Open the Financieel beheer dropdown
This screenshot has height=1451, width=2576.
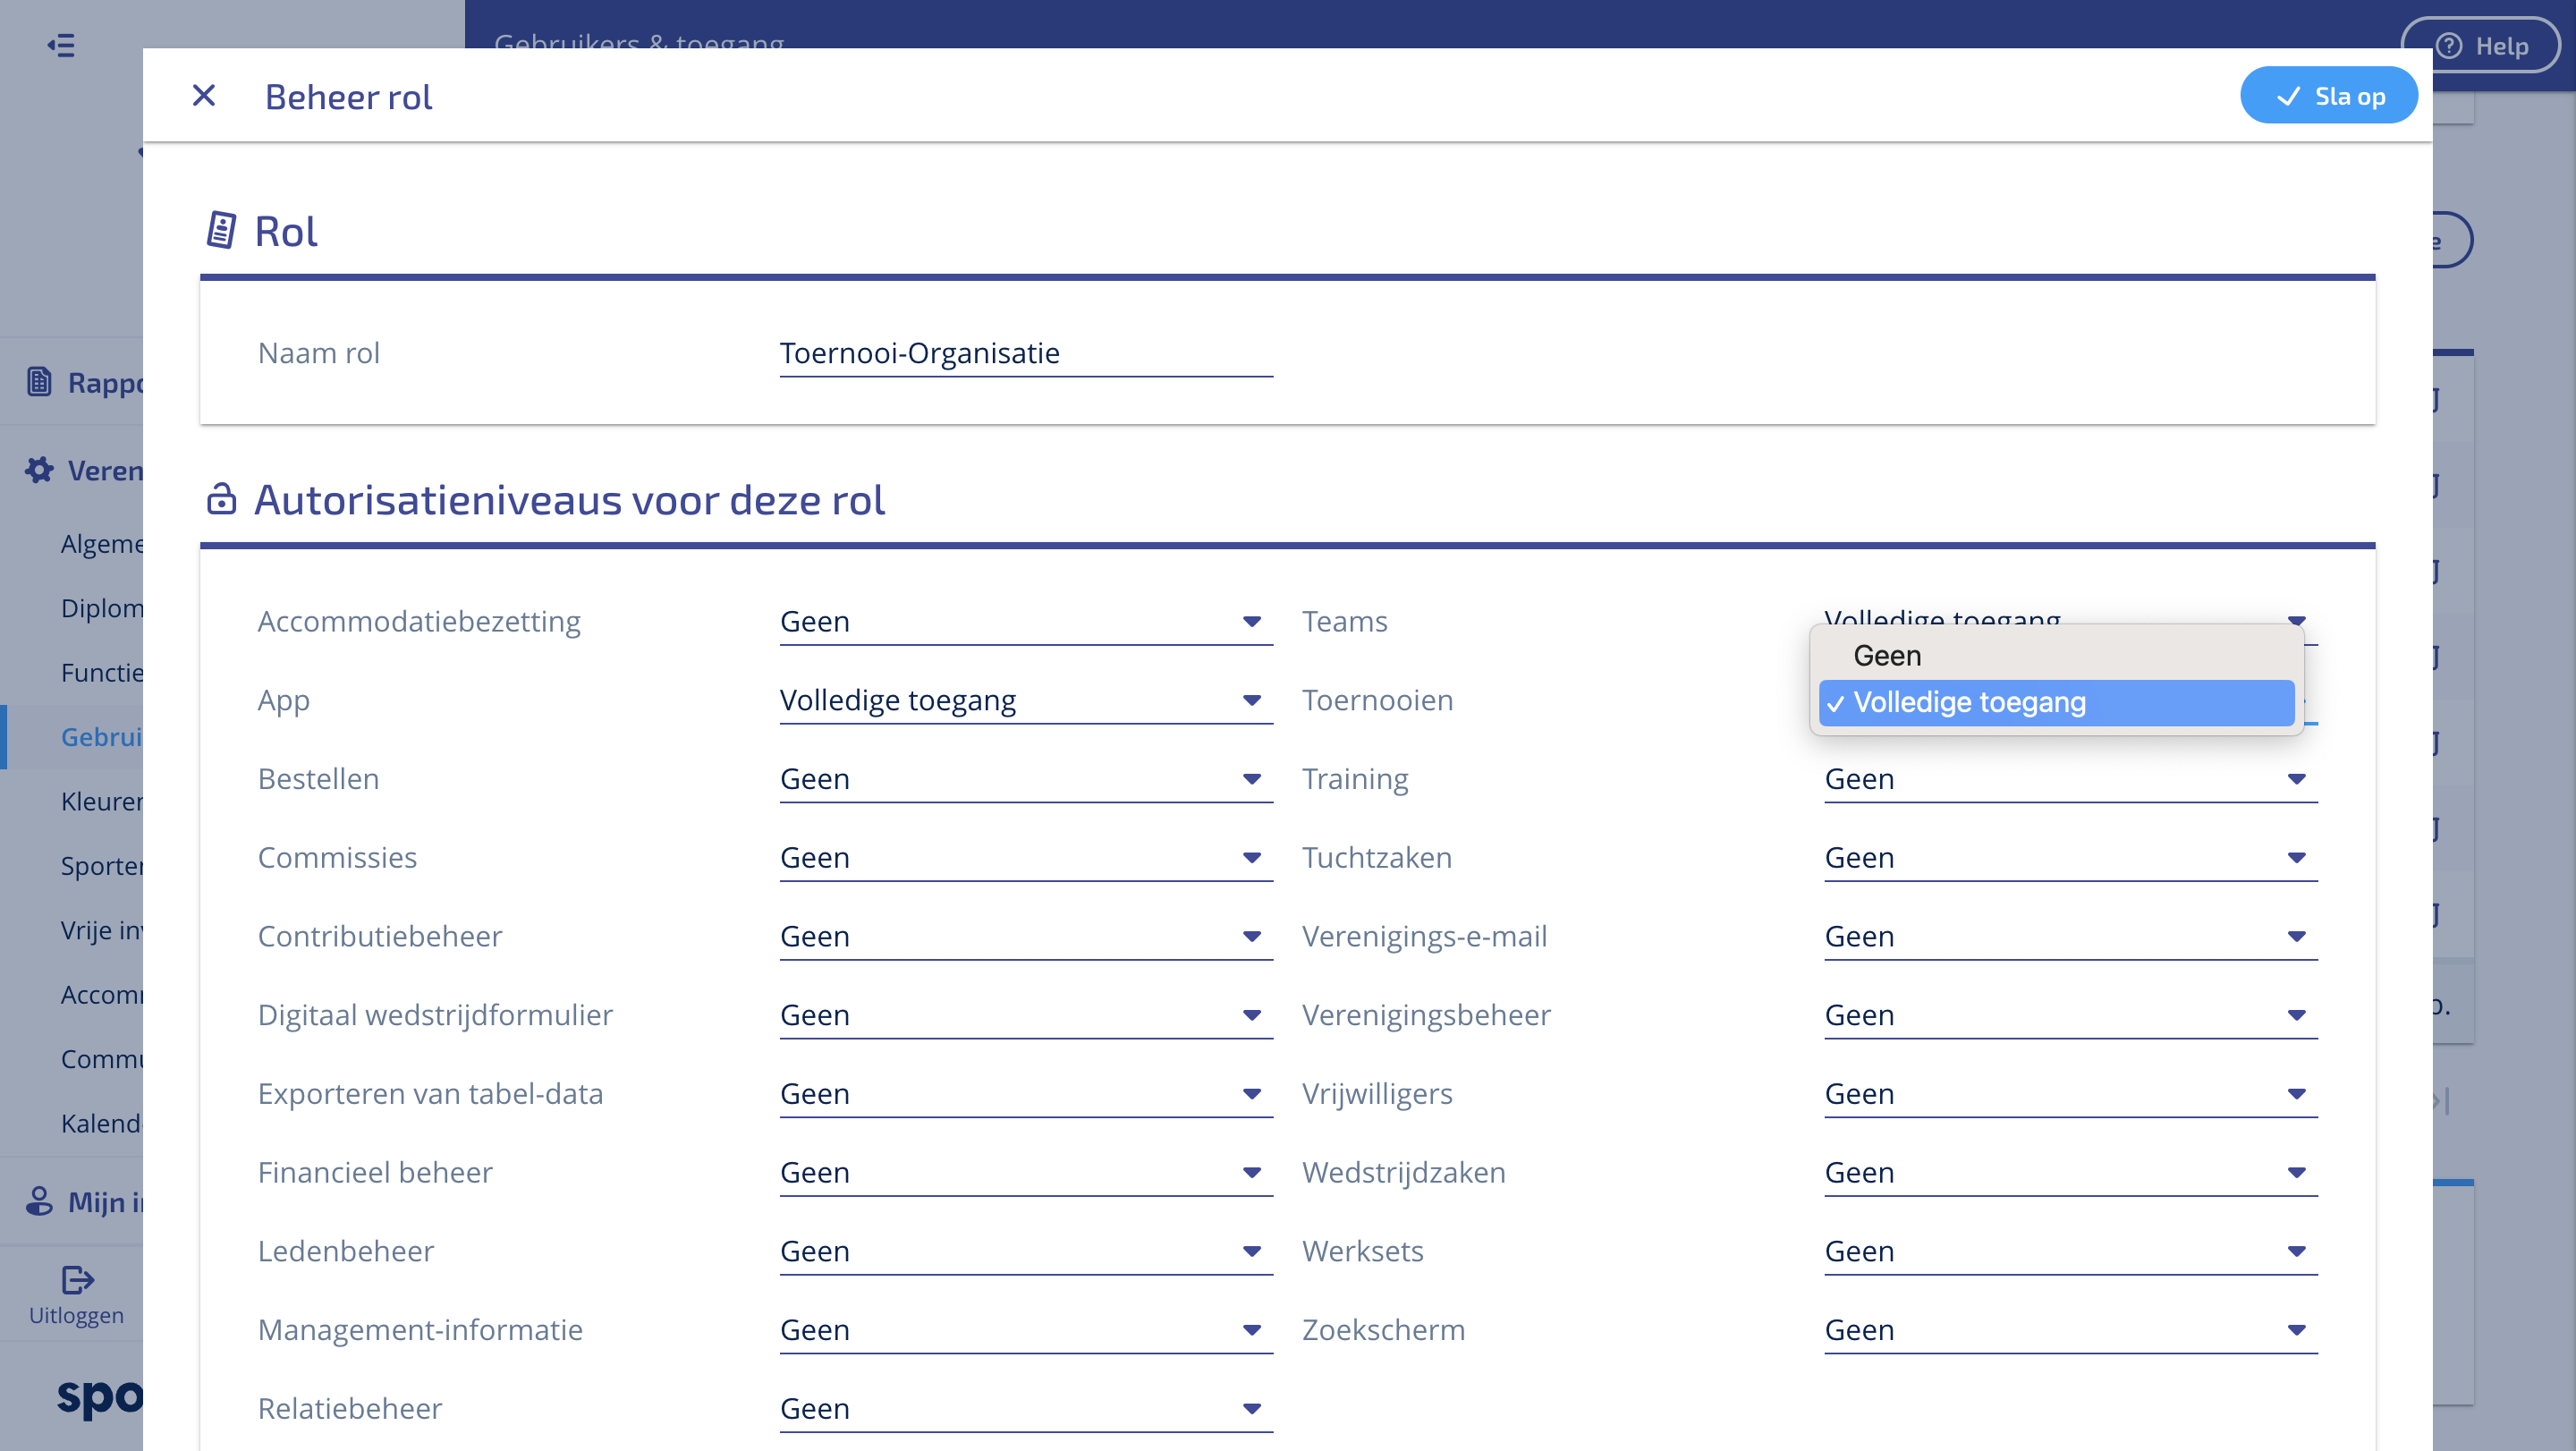[x=1025, y=1172]
